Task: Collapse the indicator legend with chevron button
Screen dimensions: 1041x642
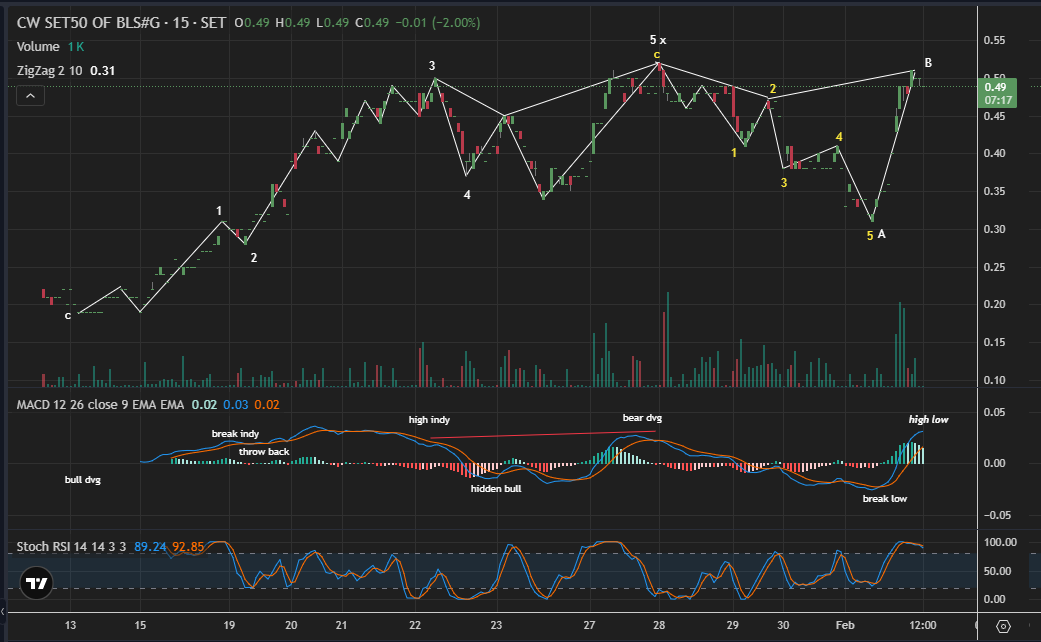Action: pos(31,96)
